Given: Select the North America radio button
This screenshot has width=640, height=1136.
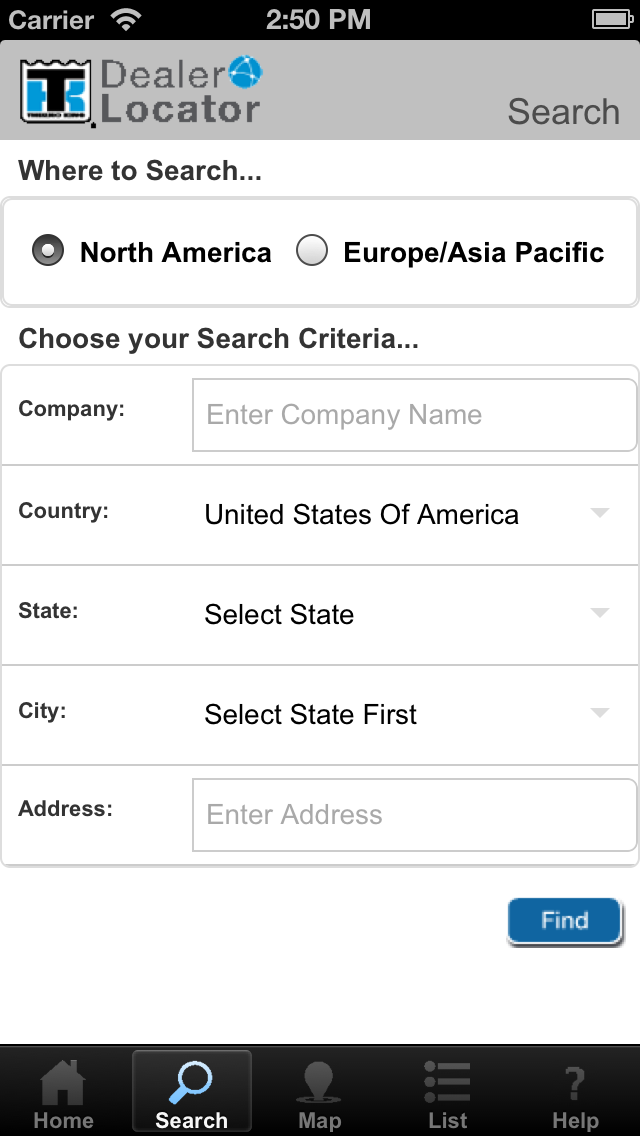Looking at the screenshot, I should [48, 251].
